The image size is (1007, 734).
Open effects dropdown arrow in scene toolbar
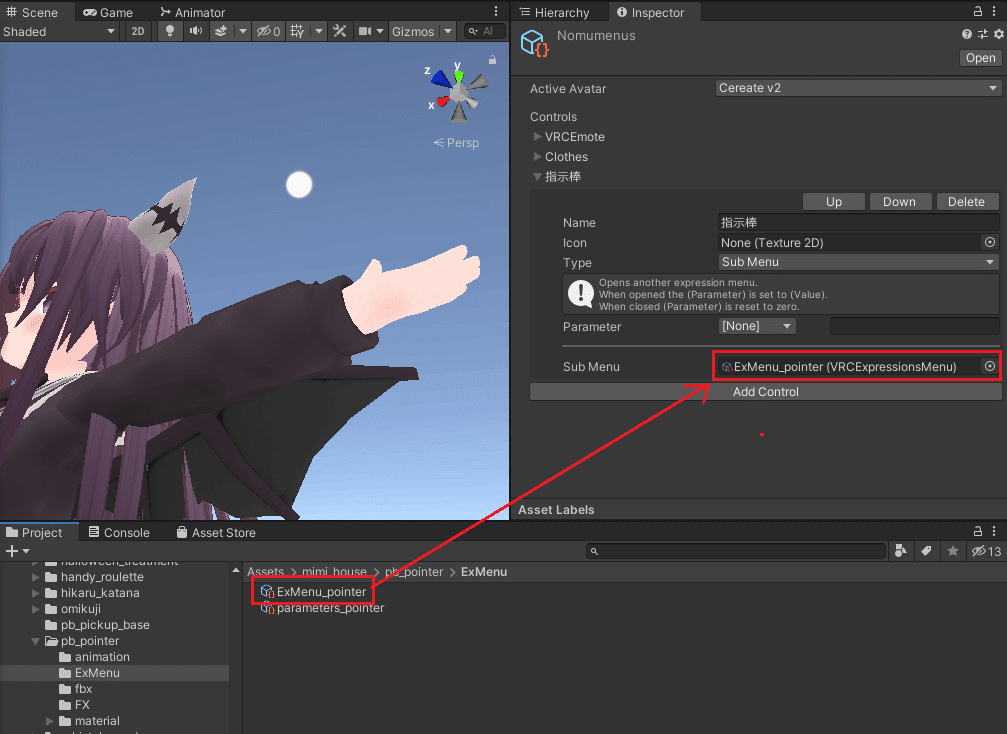coord(243,31)
